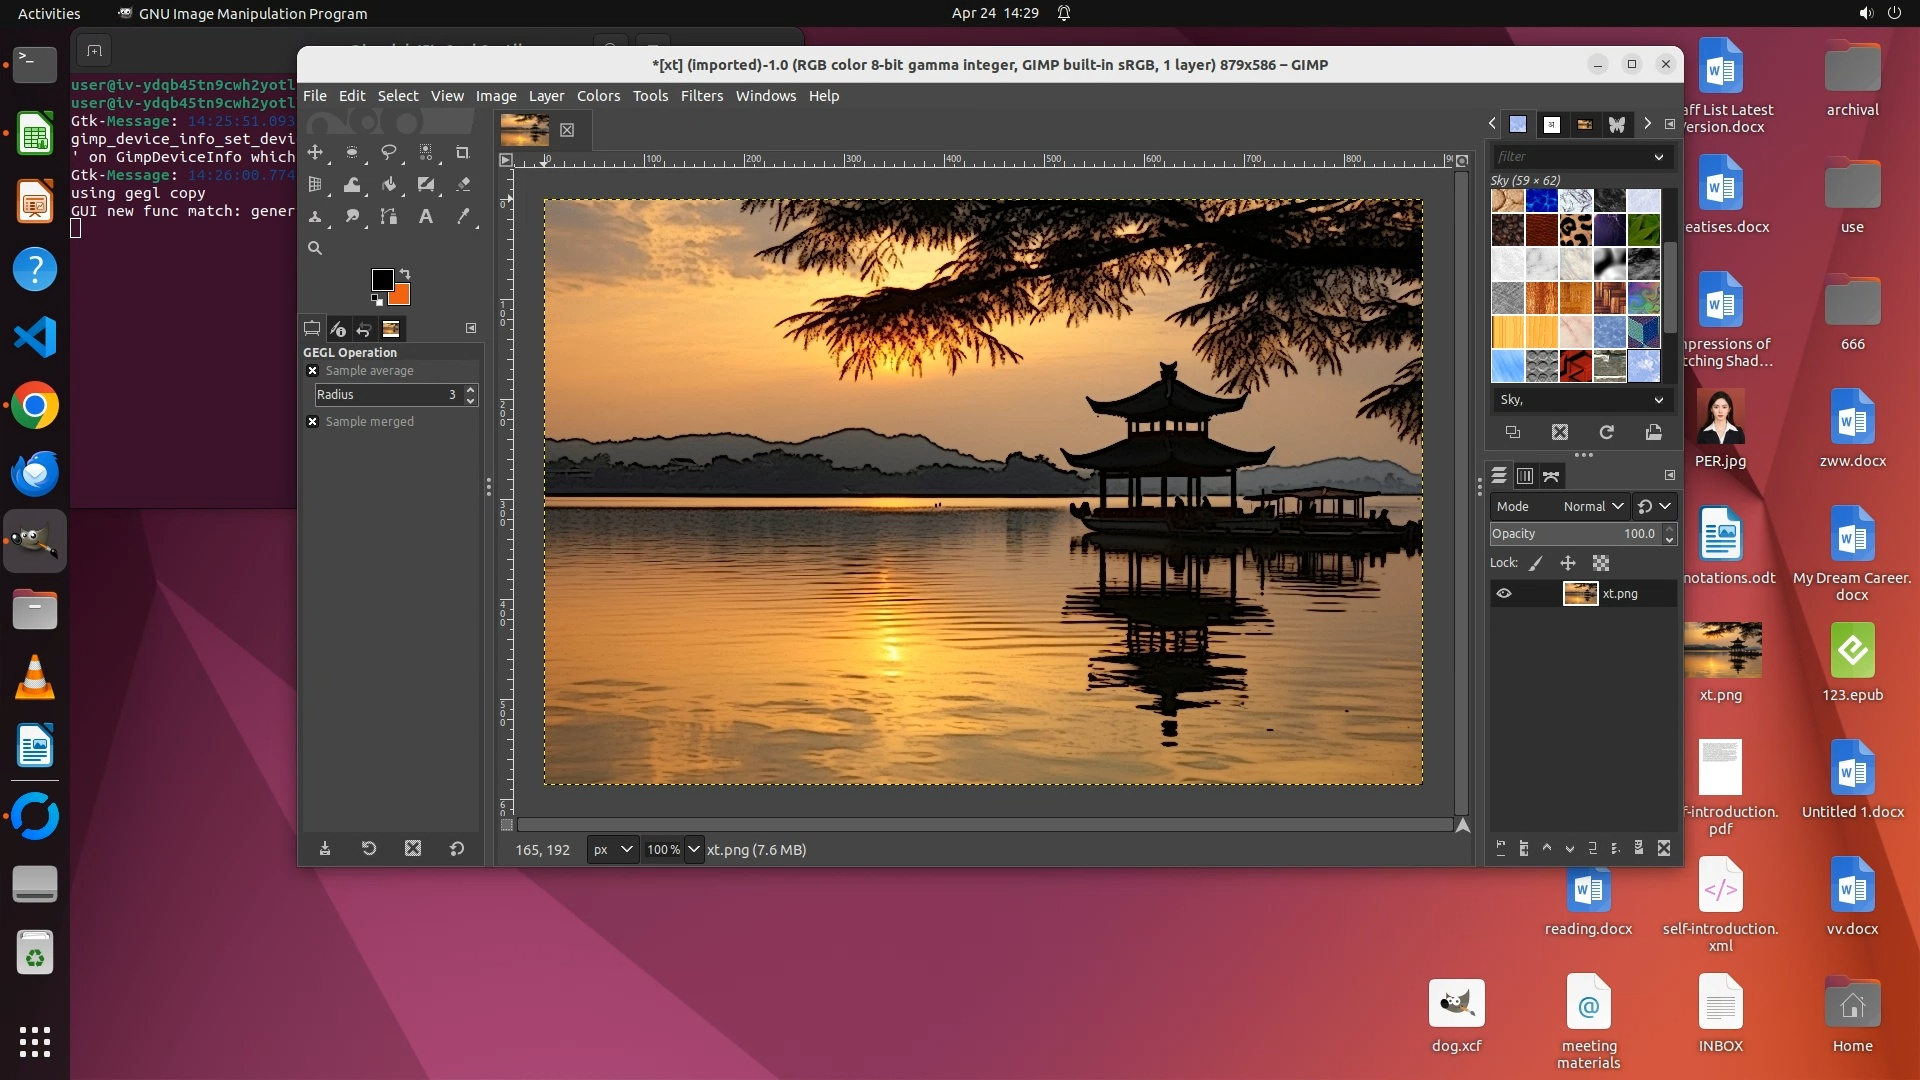The height and width of the screenshot is (1080, 1920).
Task: Toggle the Sample merged checkbox
Action: click(312, 422)
